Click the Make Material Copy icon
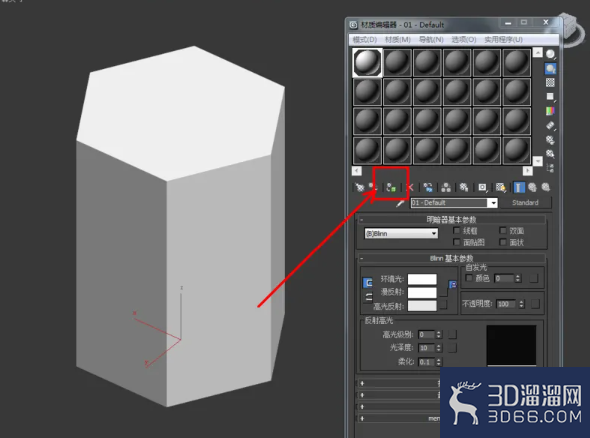Screen dimensions: 590x438 pos(428,187)
